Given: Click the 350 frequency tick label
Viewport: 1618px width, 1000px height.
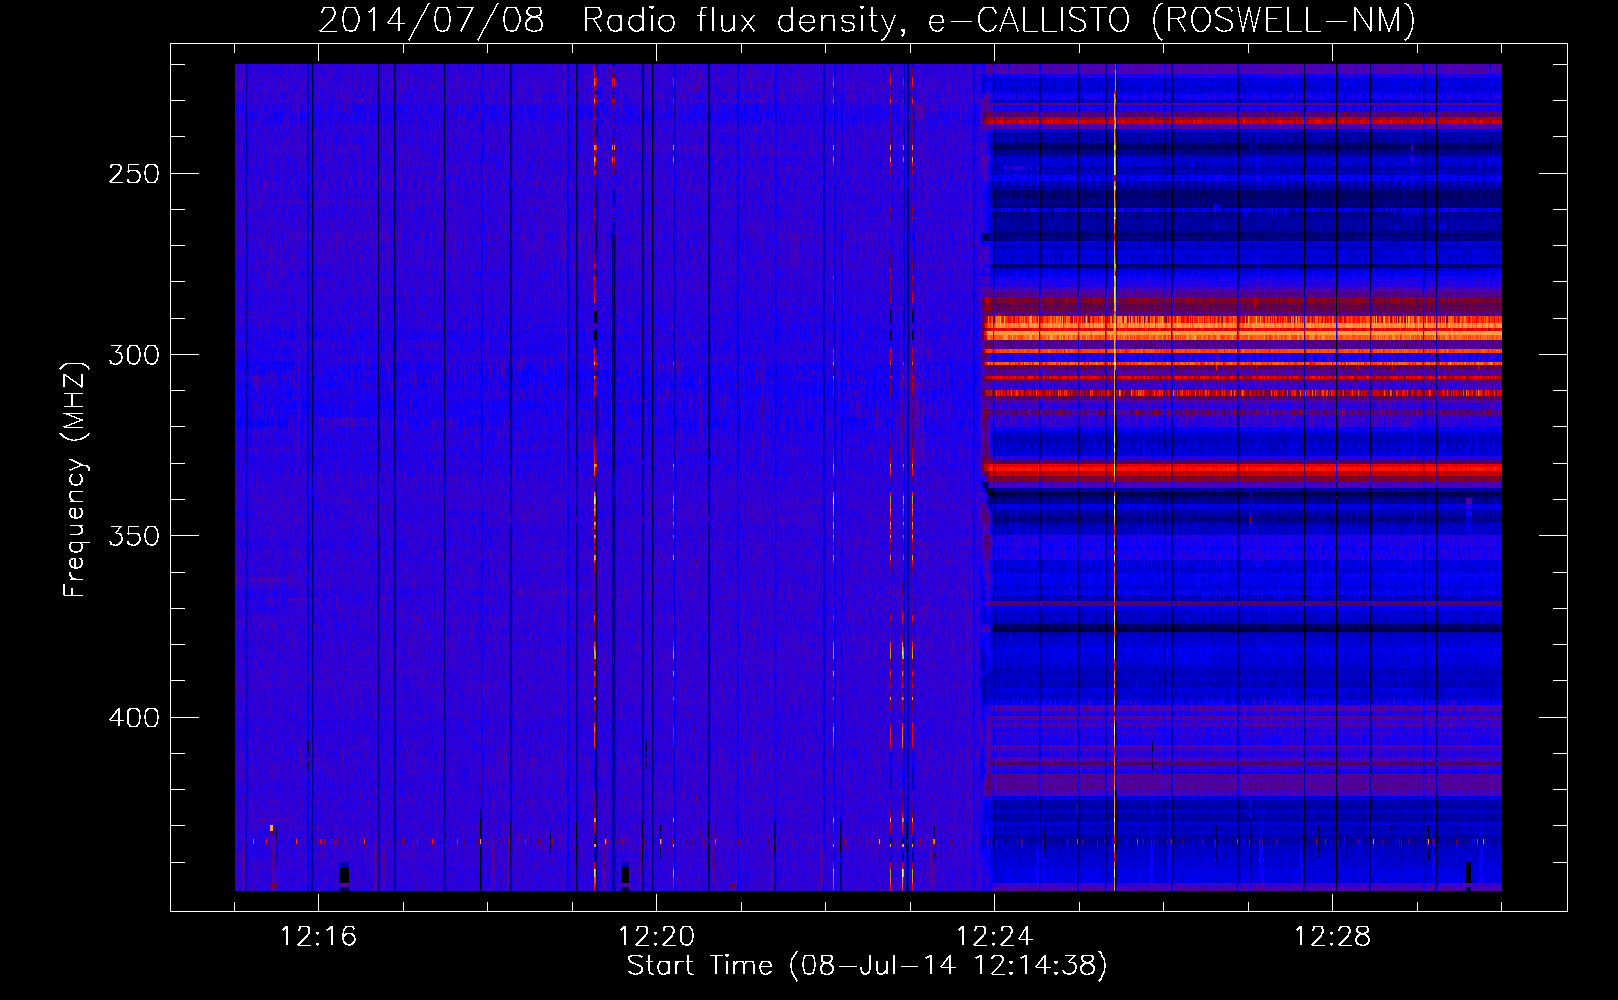Looking at the screenshot, I should pyautogui.click(x=134, y=536).
